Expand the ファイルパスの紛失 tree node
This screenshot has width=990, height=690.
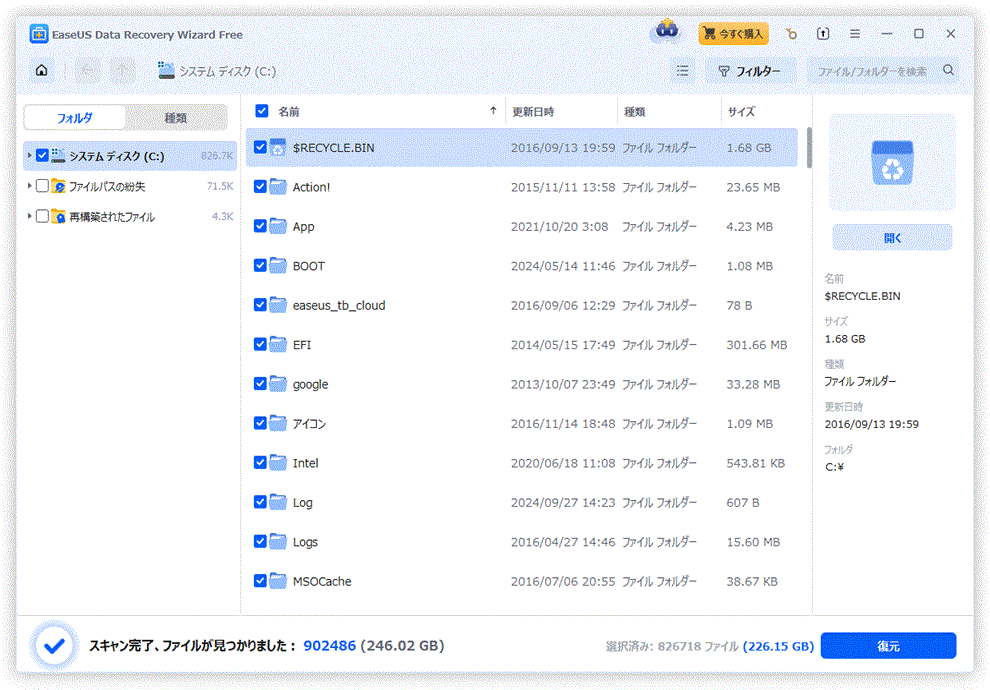pyautogui.click(x=29, y=186)
